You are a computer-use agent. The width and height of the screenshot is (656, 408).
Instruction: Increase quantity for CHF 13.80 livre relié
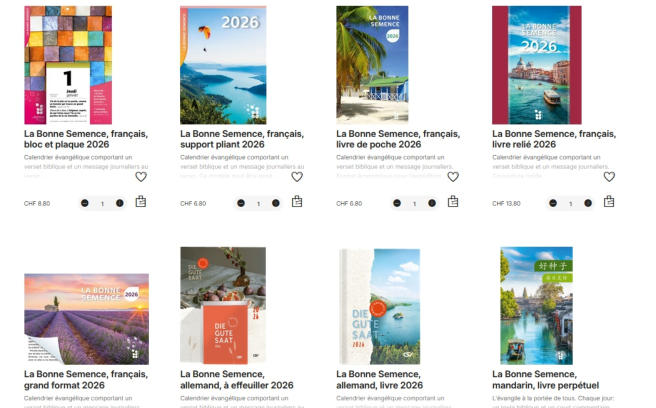588,203
